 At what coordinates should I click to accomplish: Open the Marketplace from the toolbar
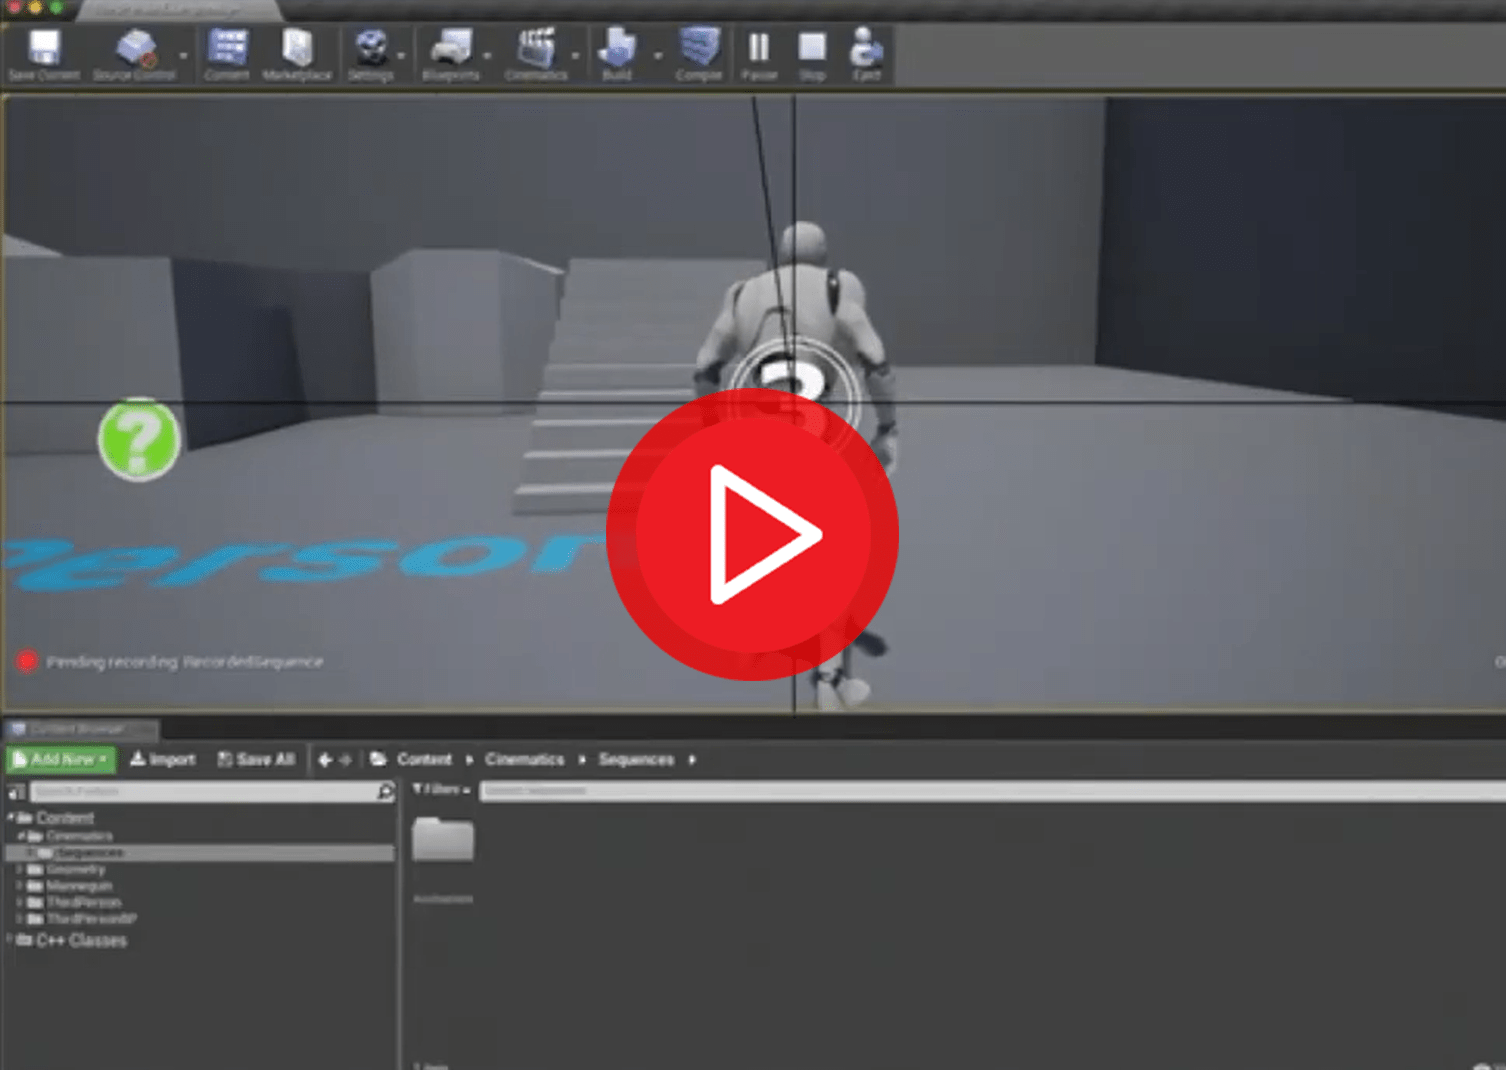point(297,52)
